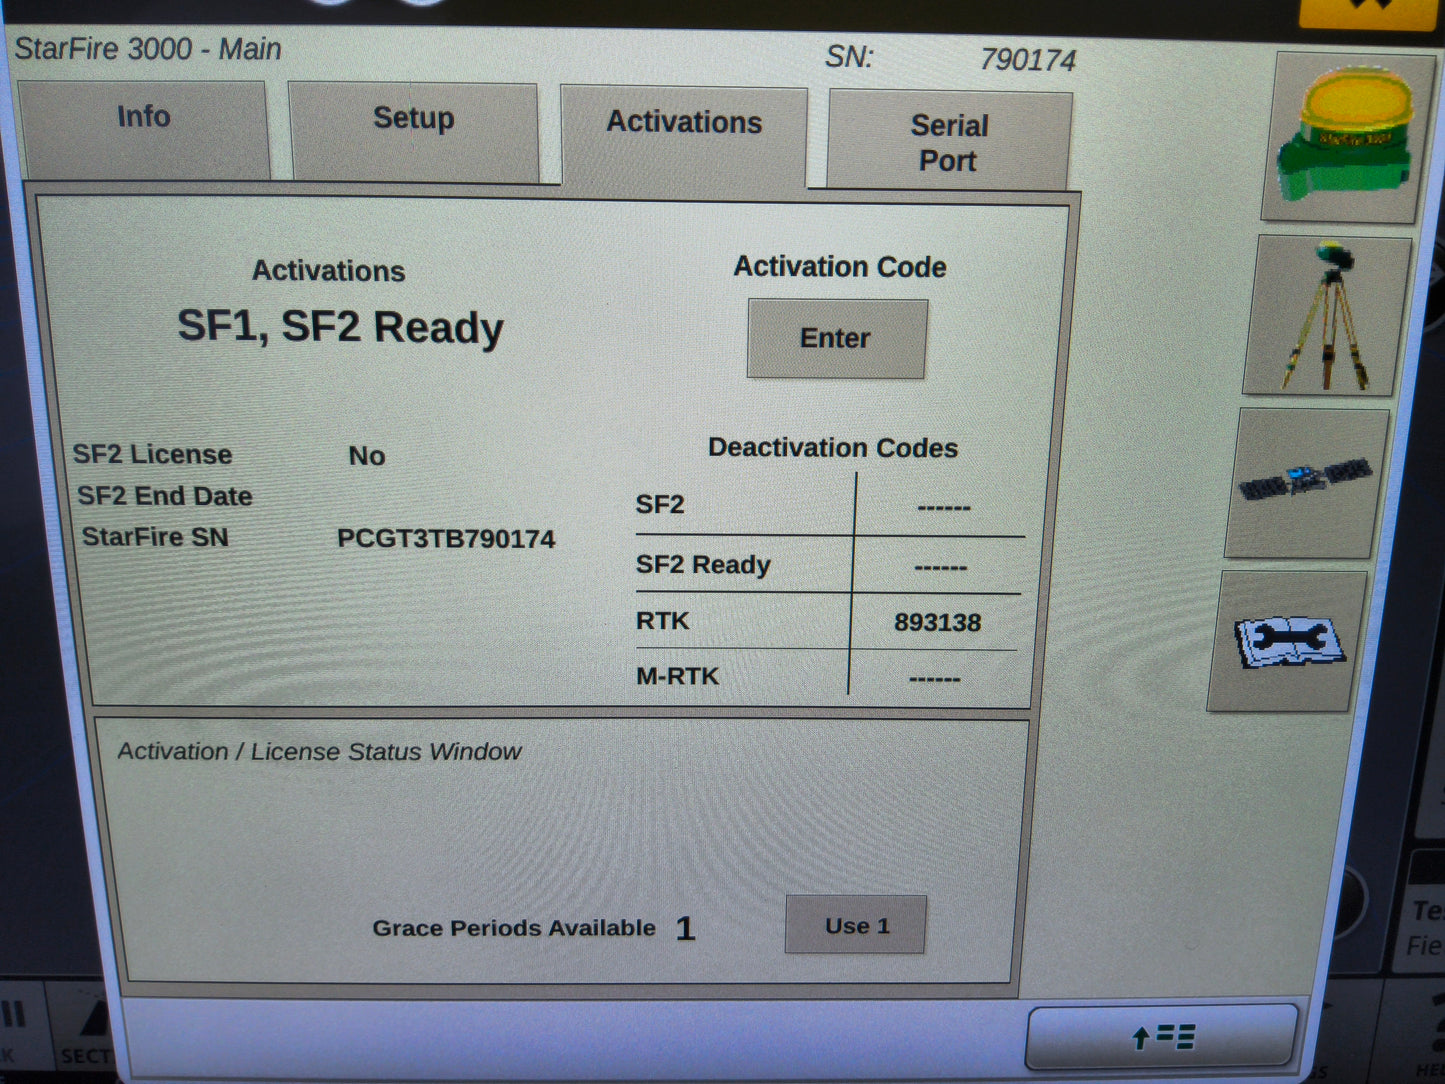Click the RTK deactivation row label
The height and width of the screenshot is (1084, 1445).
click(x=662, y=621)
